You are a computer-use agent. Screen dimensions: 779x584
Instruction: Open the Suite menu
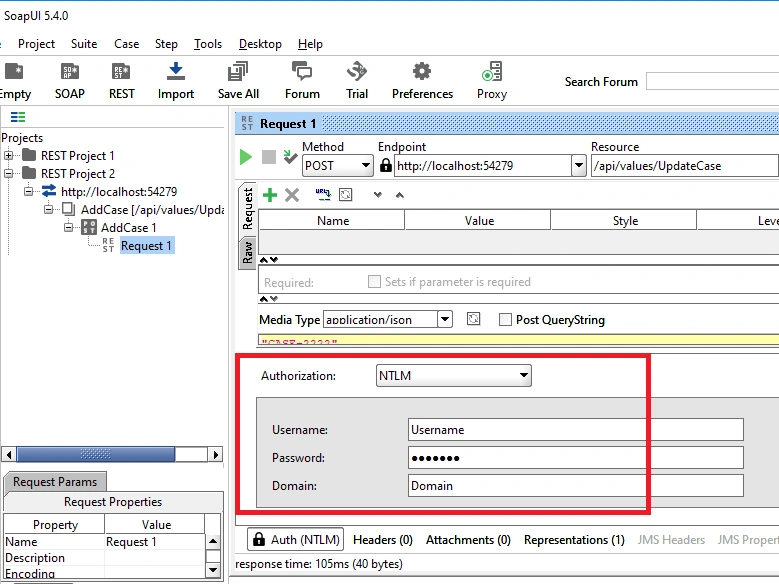(84, 44)
